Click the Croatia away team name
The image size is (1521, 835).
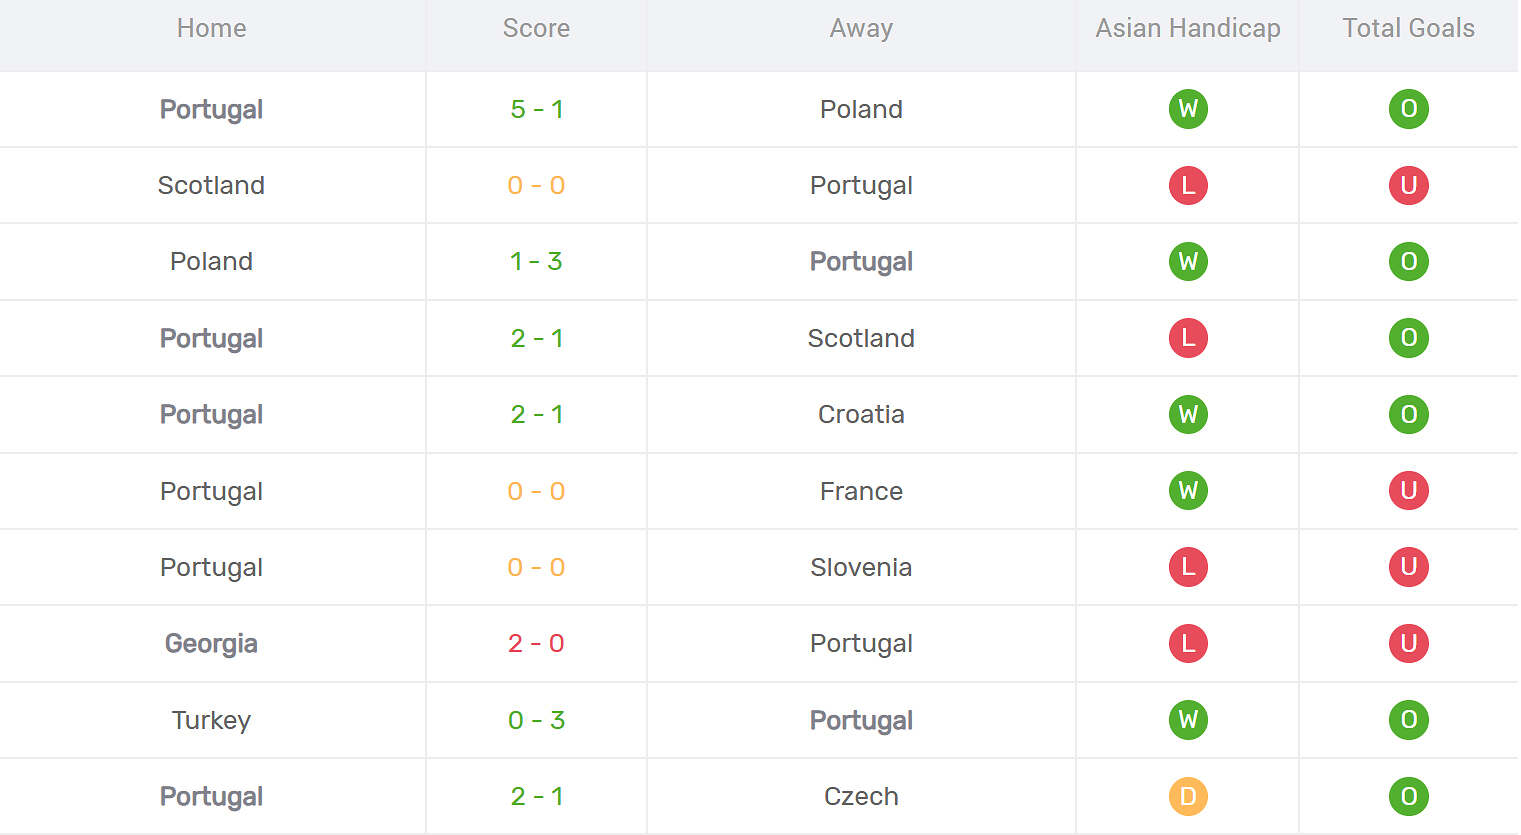pyautogui.click(x=861, y=414)
